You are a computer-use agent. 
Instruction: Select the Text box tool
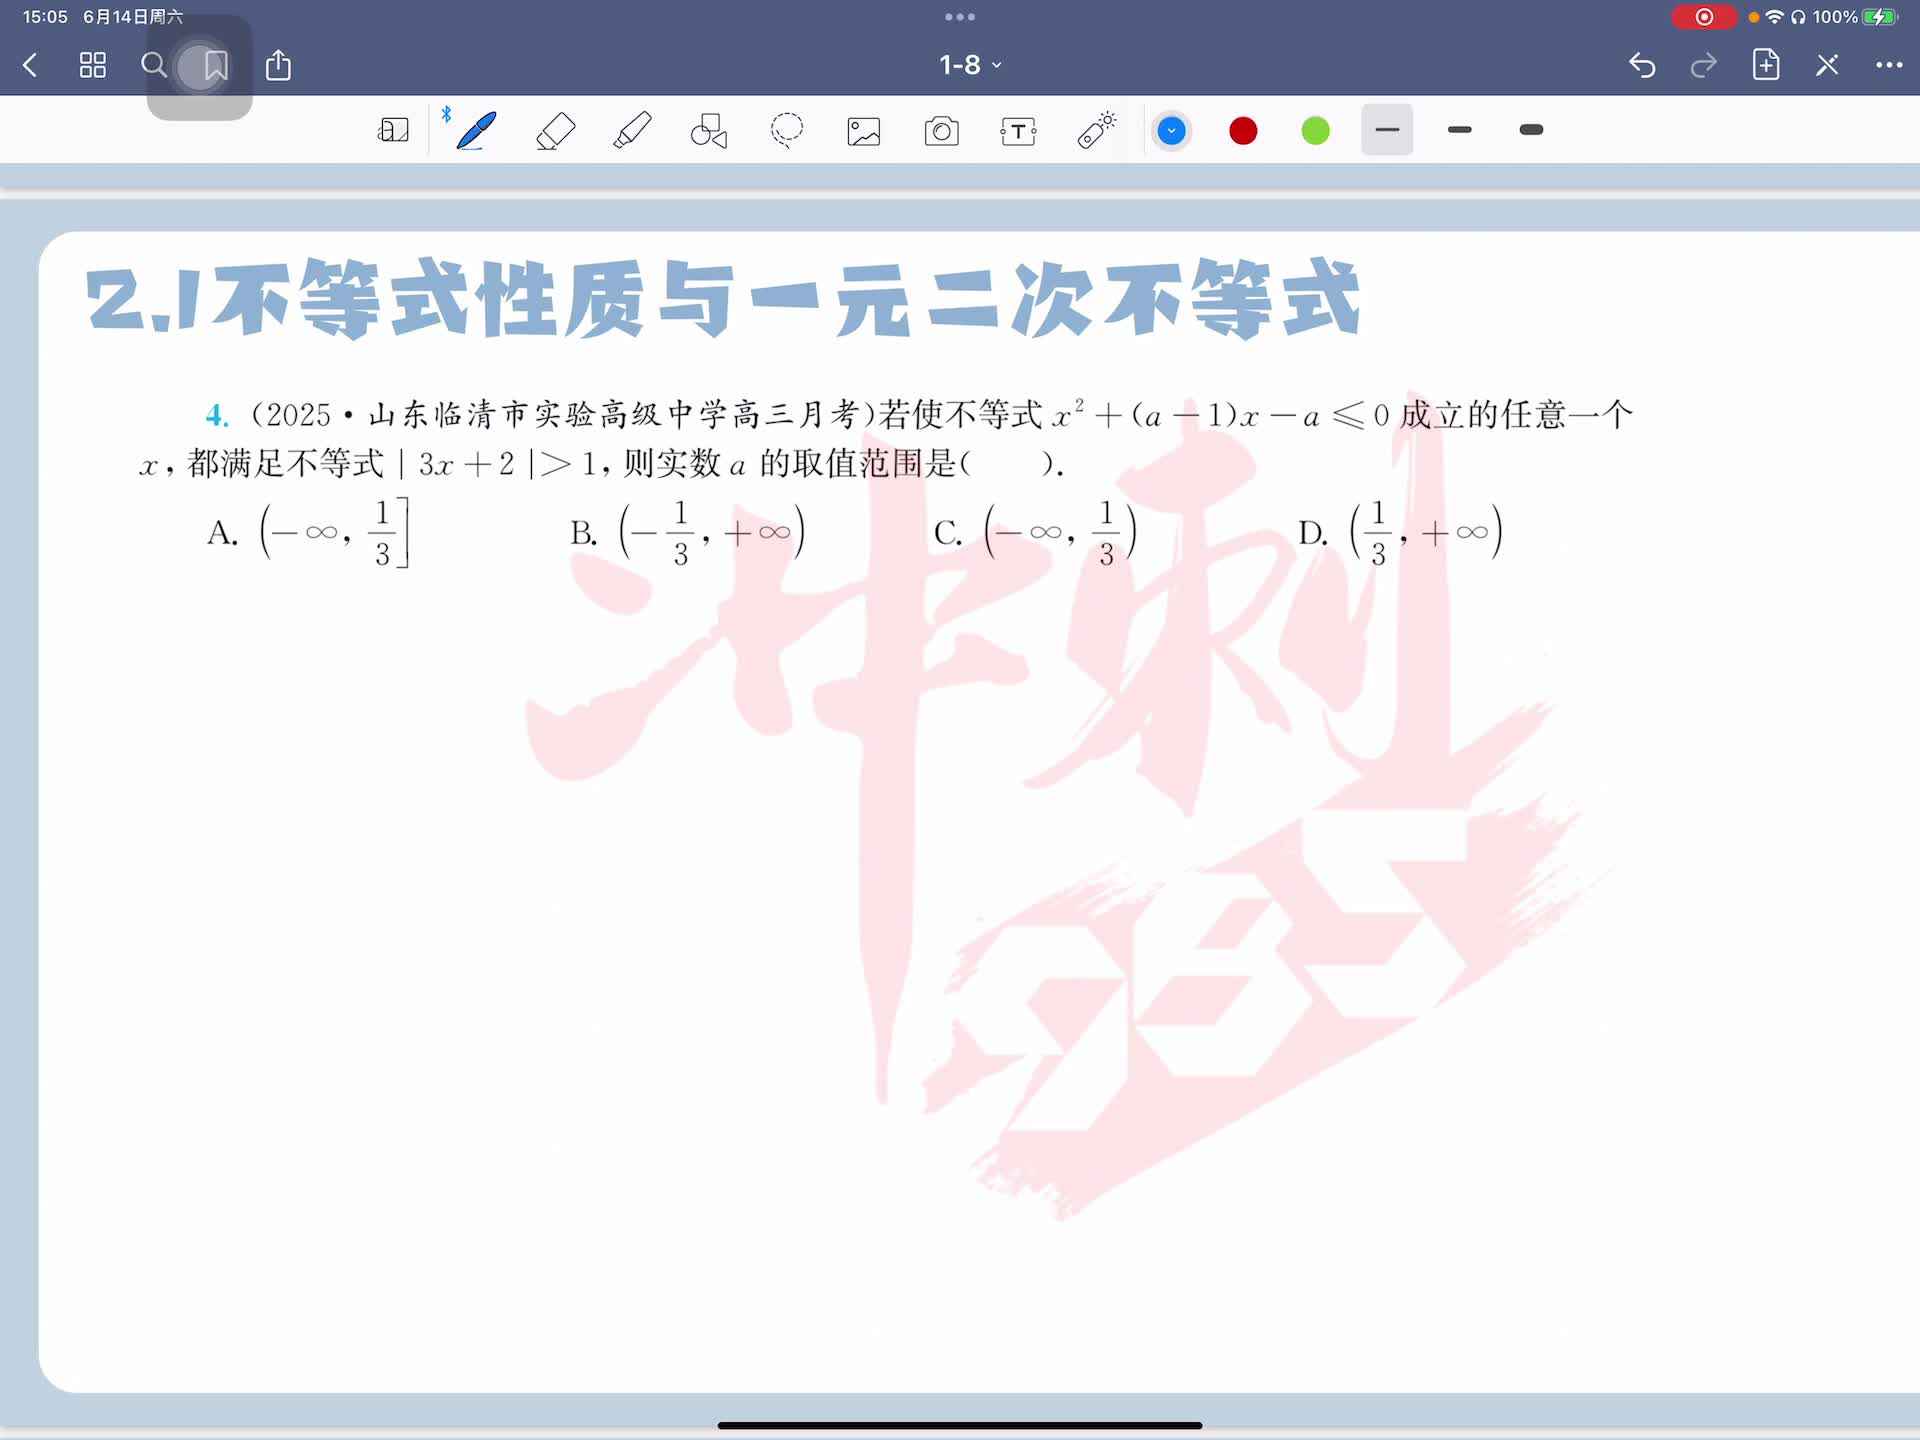click(x=1018, y=131)
